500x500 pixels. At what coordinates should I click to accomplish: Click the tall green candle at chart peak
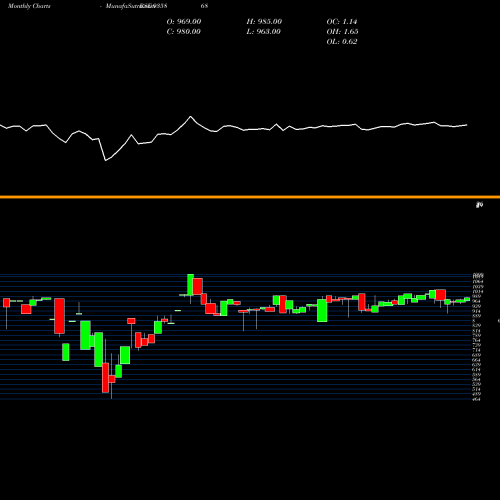coord(190,285)
